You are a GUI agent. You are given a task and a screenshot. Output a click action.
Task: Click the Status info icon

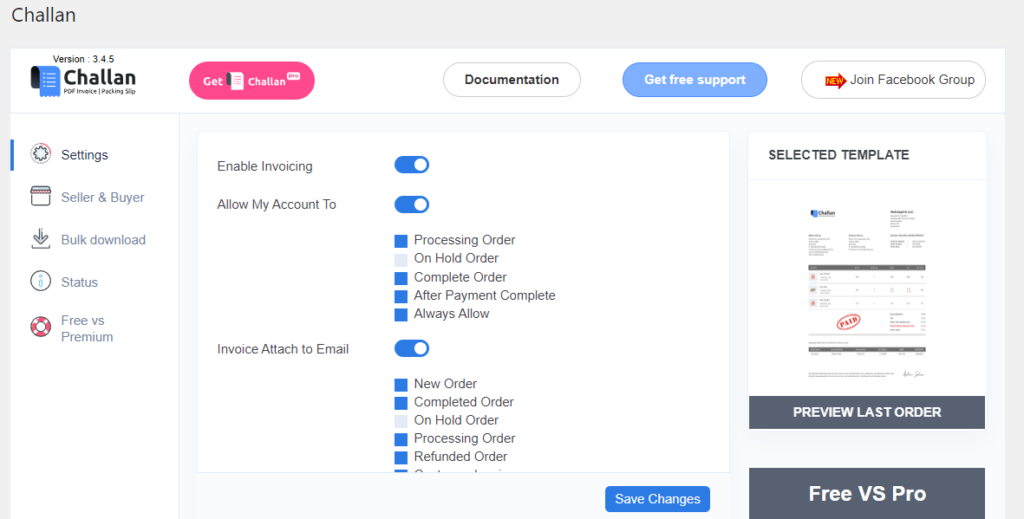click(40, 281)
